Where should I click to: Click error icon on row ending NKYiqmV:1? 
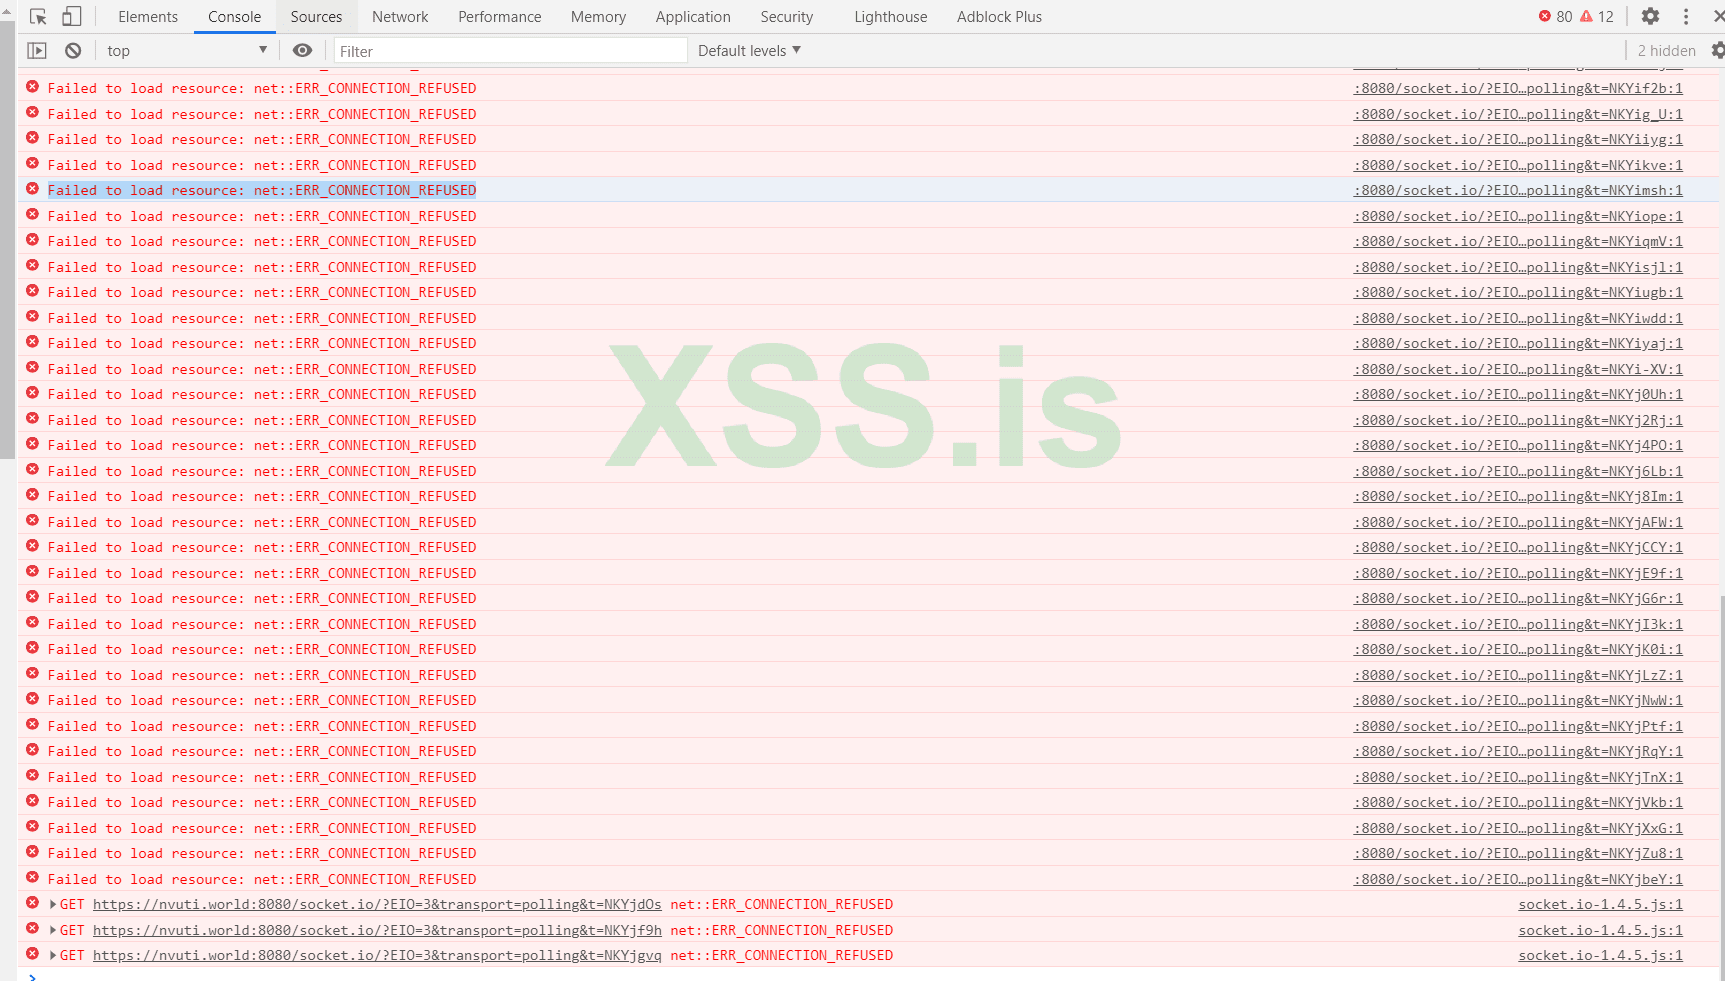33,240
